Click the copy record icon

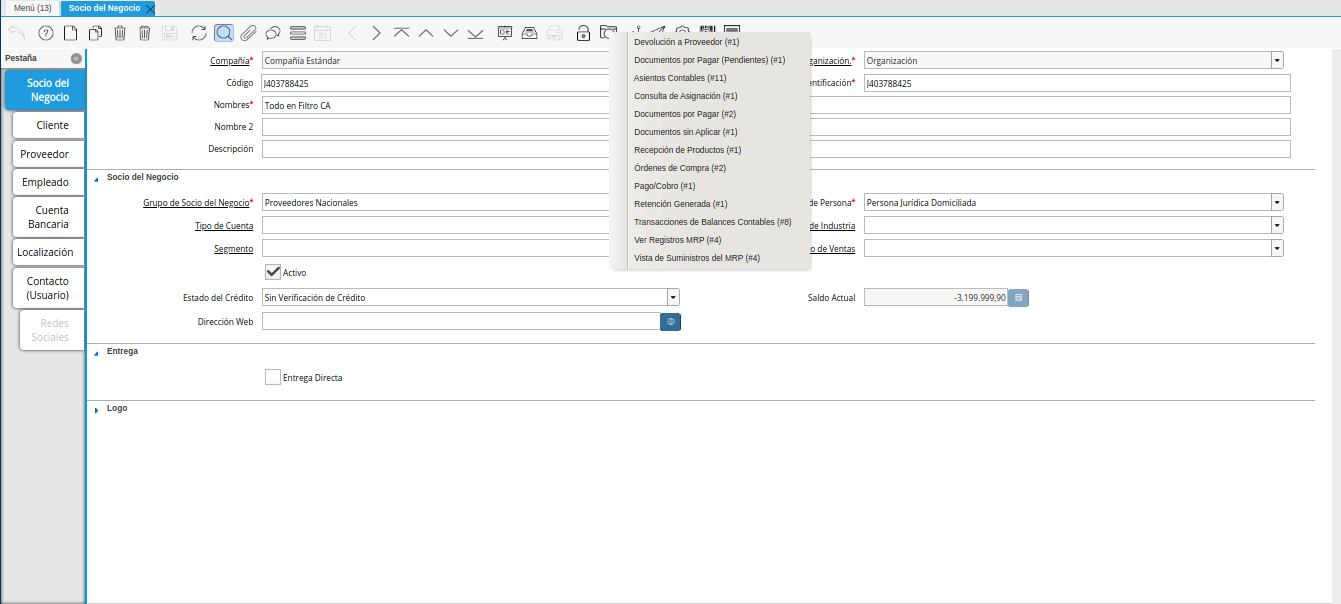(95, 33)
